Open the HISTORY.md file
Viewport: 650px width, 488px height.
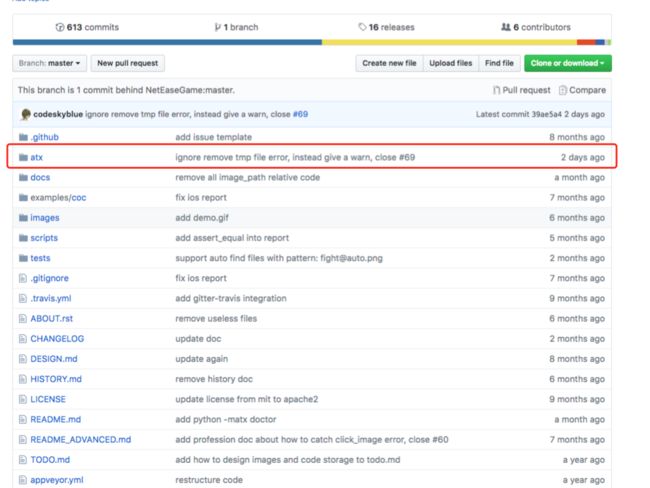pyautogui.click(x=56, y=379)
